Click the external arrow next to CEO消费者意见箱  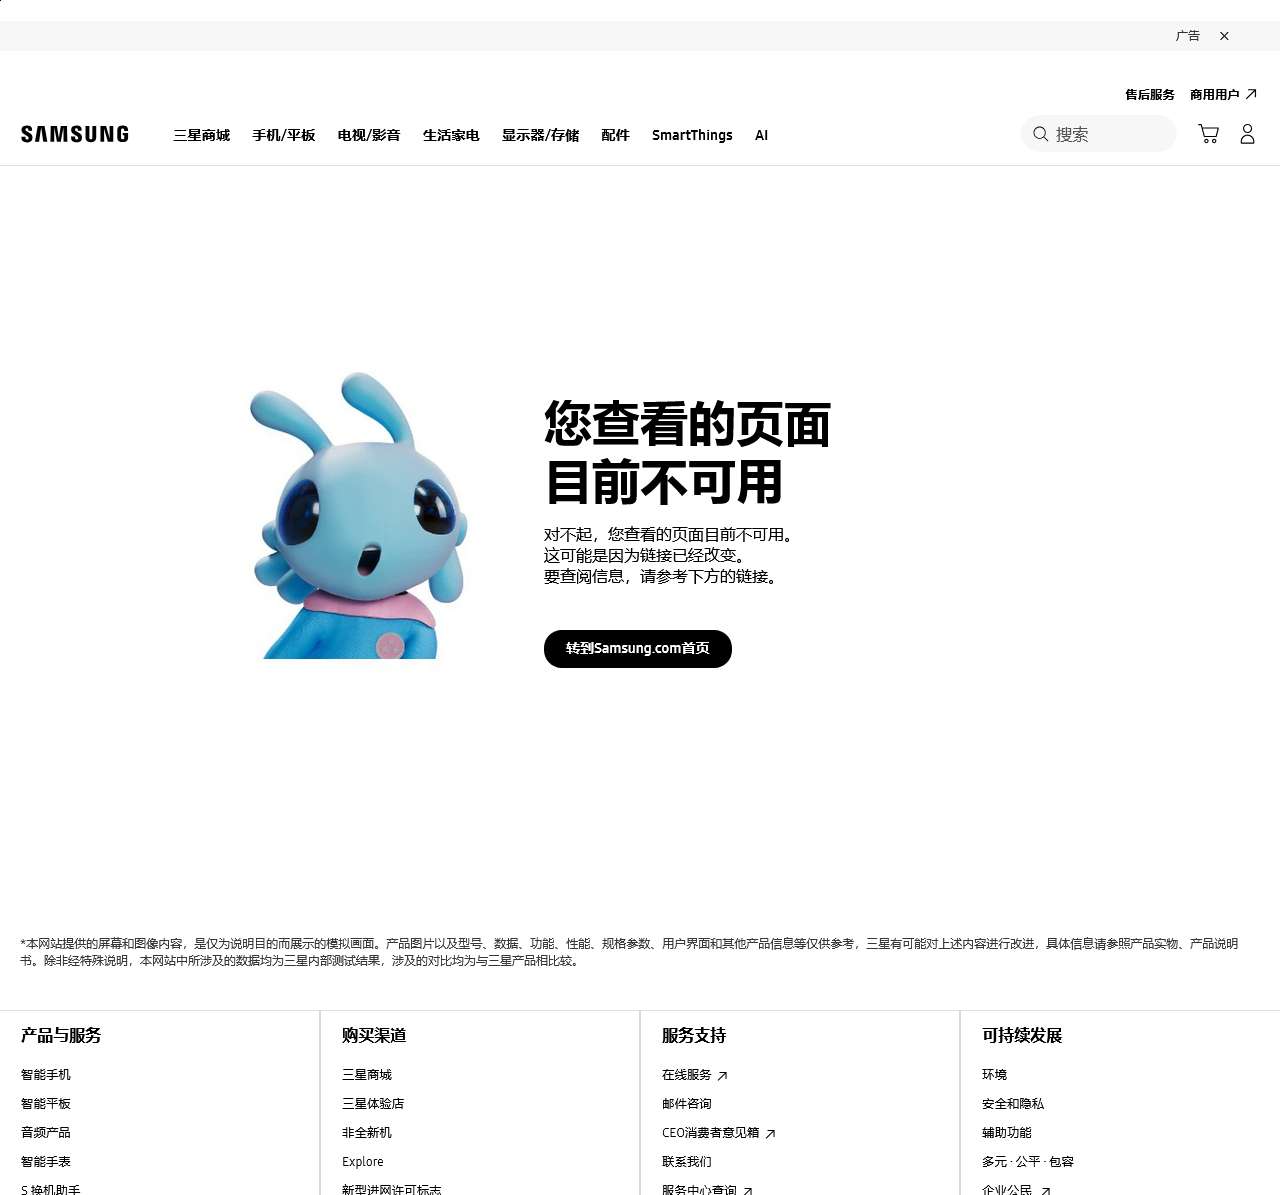click(770, 1134)
